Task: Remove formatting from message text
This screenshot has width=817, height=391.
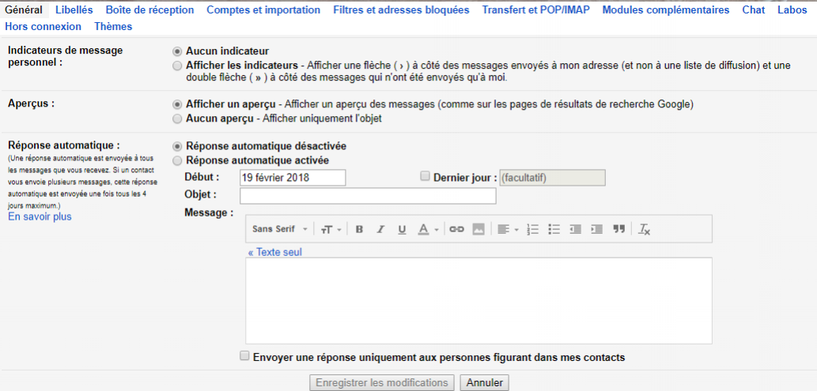Action: click(645, 229)
